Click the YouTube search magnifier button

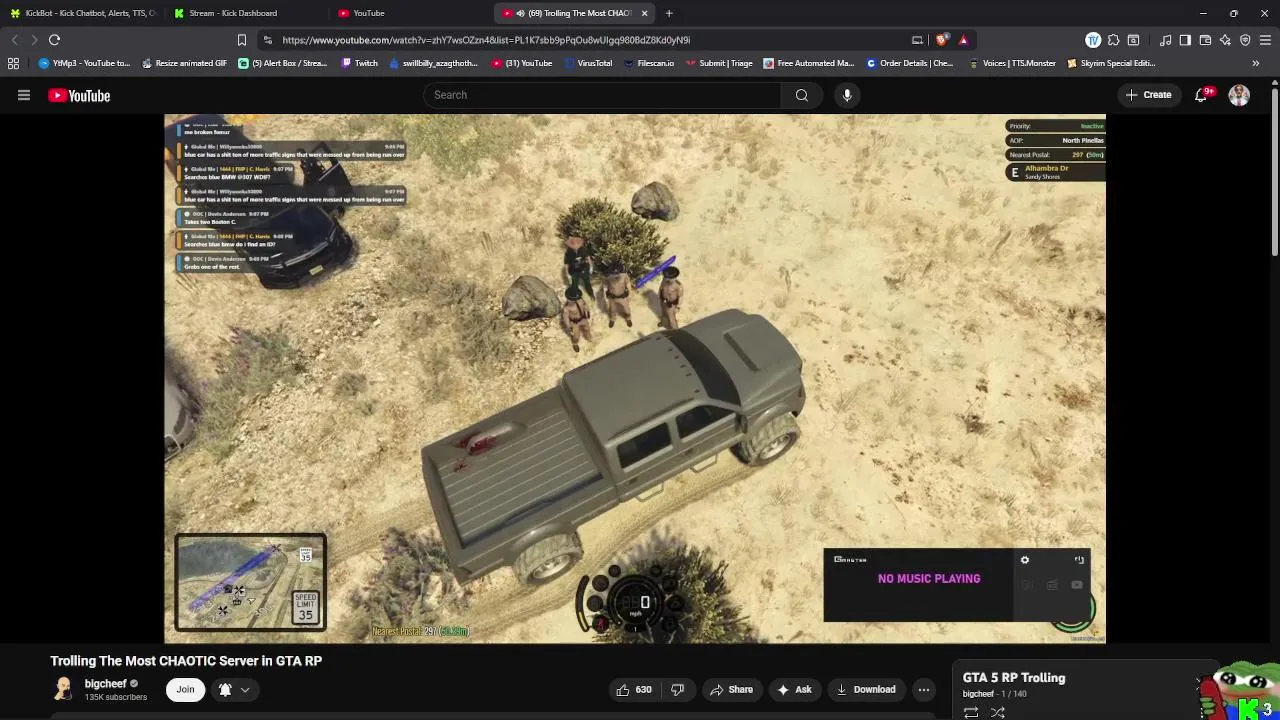click(801, 95)
